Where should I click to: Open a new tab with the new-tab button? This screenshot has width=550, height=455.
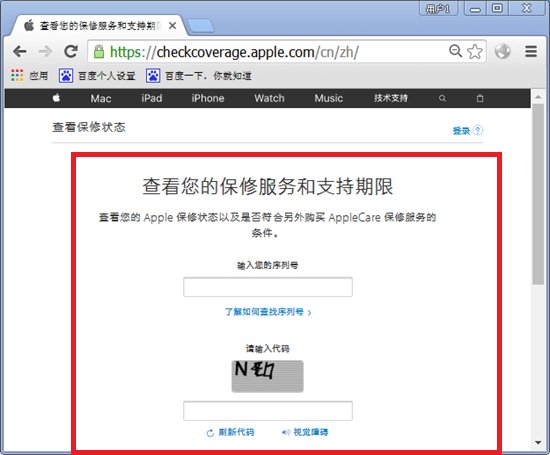[x=201, y=26]
